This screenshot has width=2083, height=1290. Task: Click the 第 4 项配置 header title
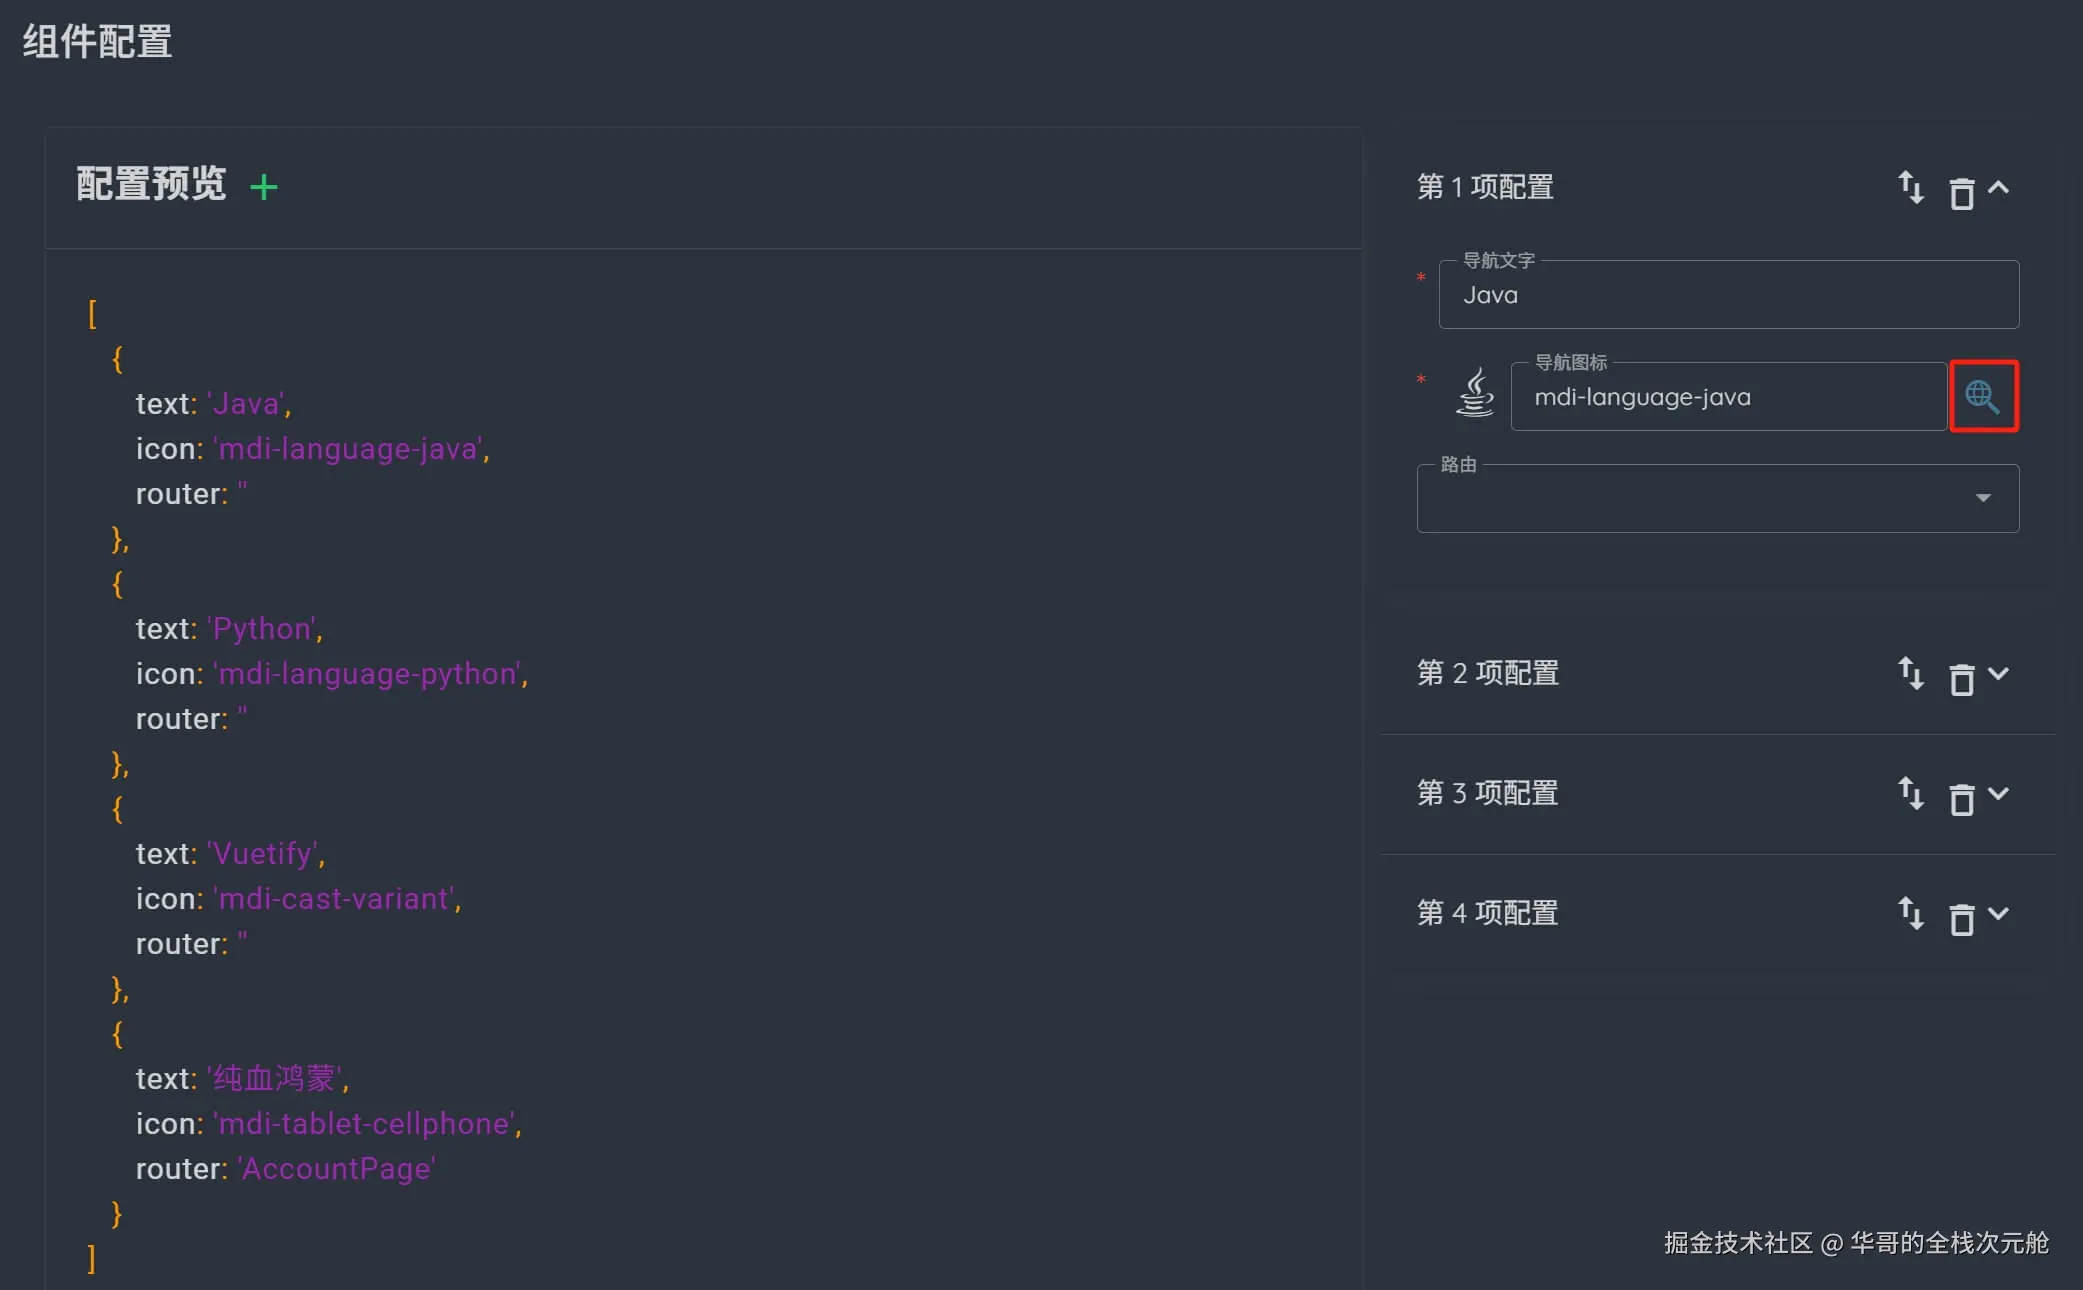(x=1487, y=913)
